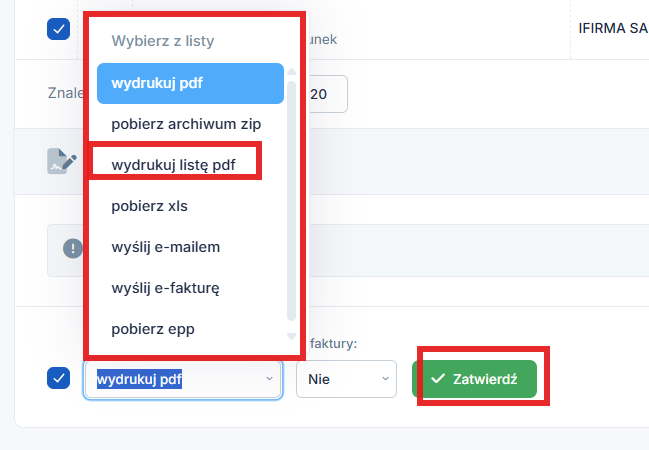
Task: Open the 'wydrukuj pdf' action combo box
Action: tap(182, 379)
